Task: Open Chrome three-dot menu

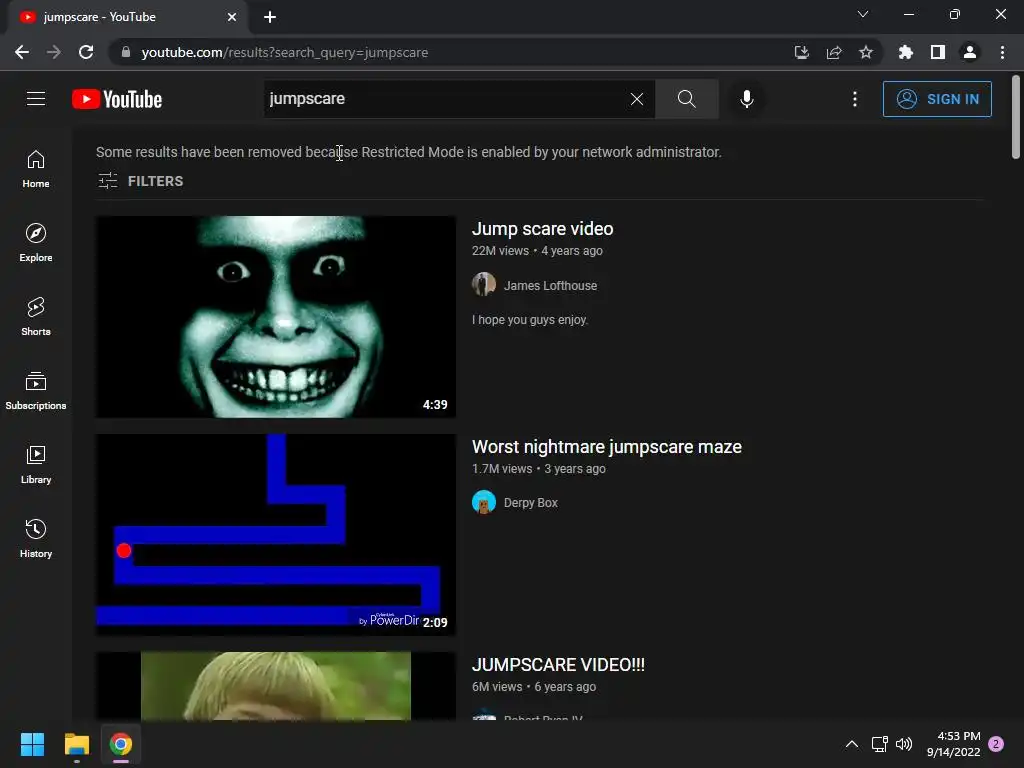Action: tap(1002, 52)
